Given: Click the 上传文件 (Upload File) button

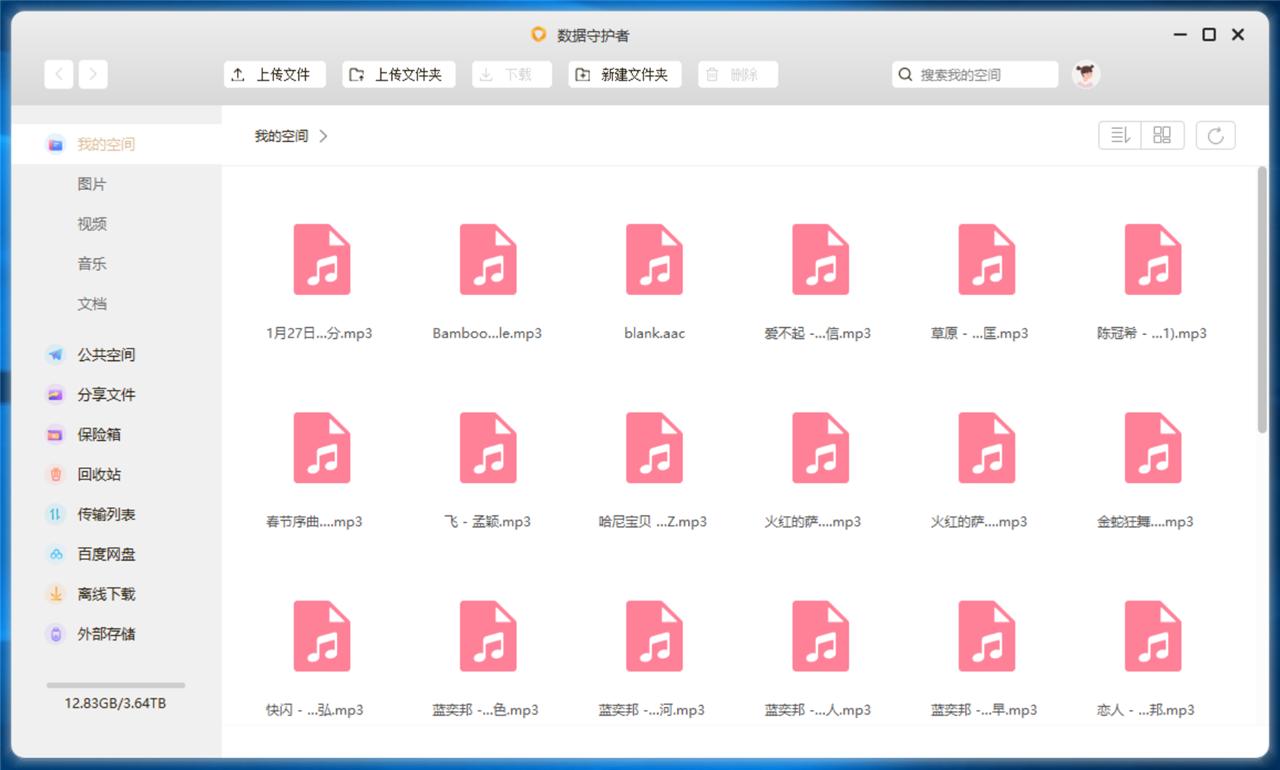Looking at the screenshot, I should point(274,73).
